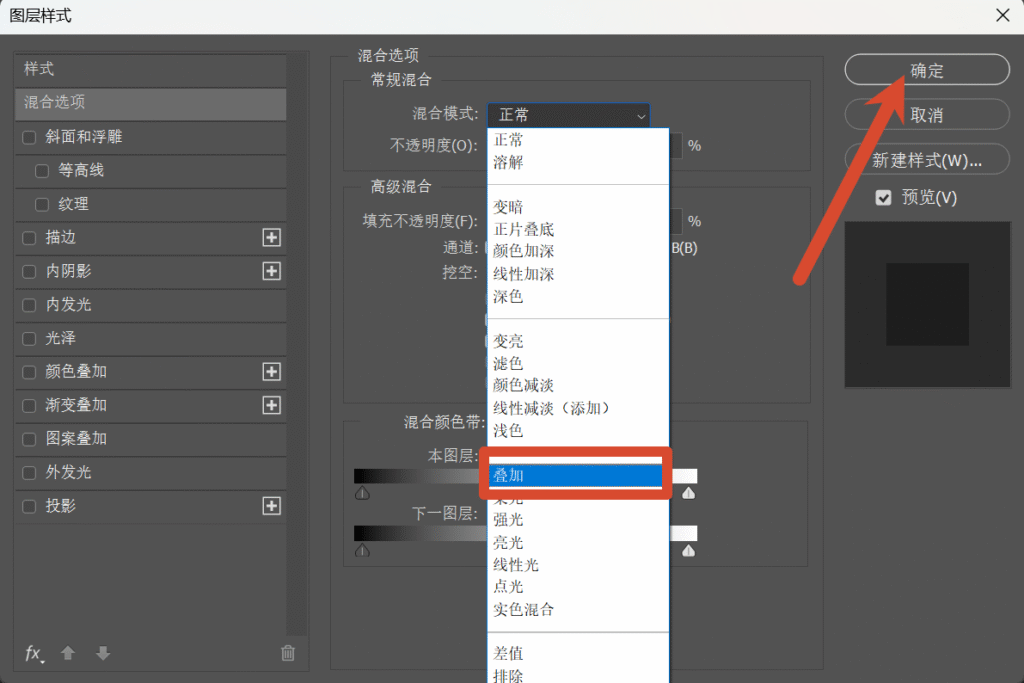Click 本图层 black point slider handle
Screen dimensions: 1024x683
coord(362,494)
